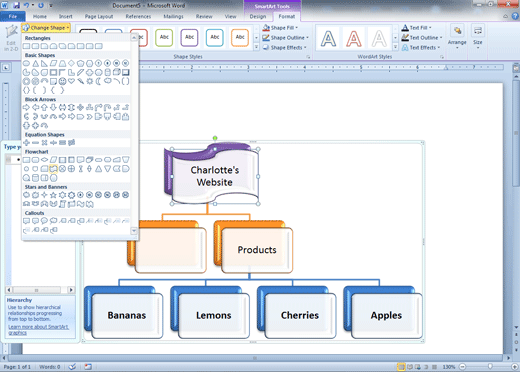
Task: Expand the Shape Fill options
Action: (x=280, y=28)
